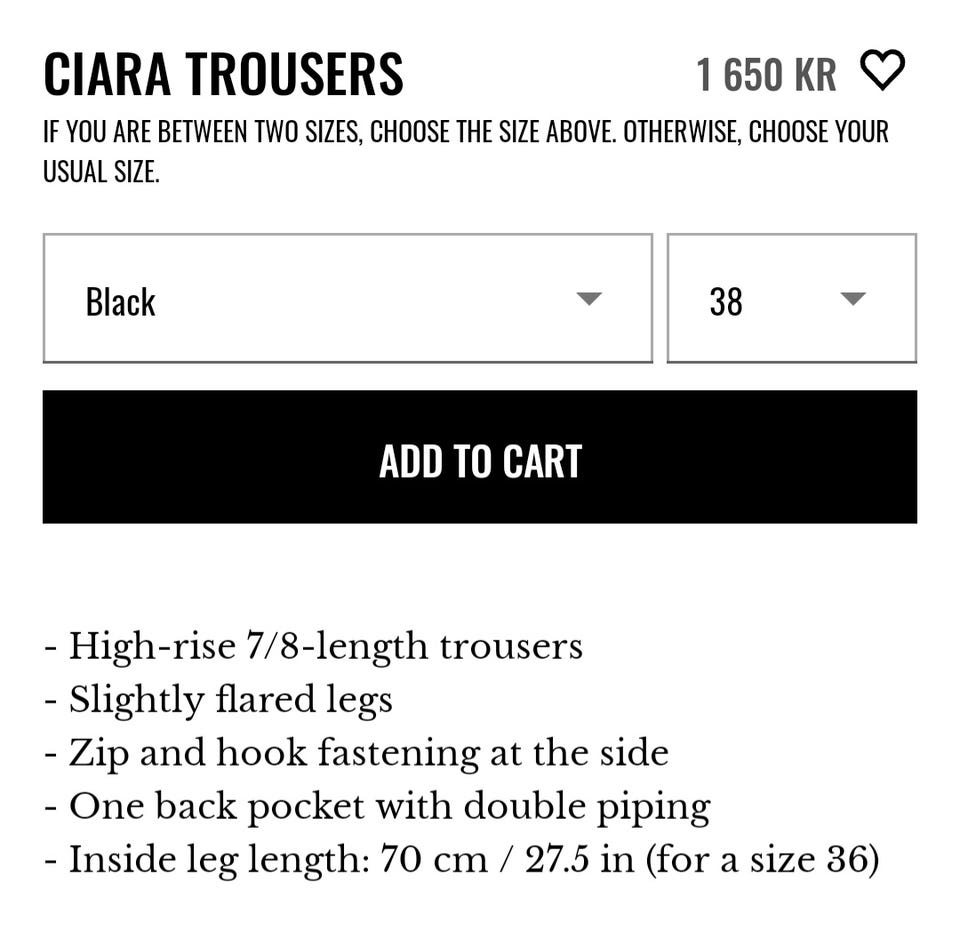Click the 'Black' text in color field
This screenshot has height=931, width=960.
120,302
